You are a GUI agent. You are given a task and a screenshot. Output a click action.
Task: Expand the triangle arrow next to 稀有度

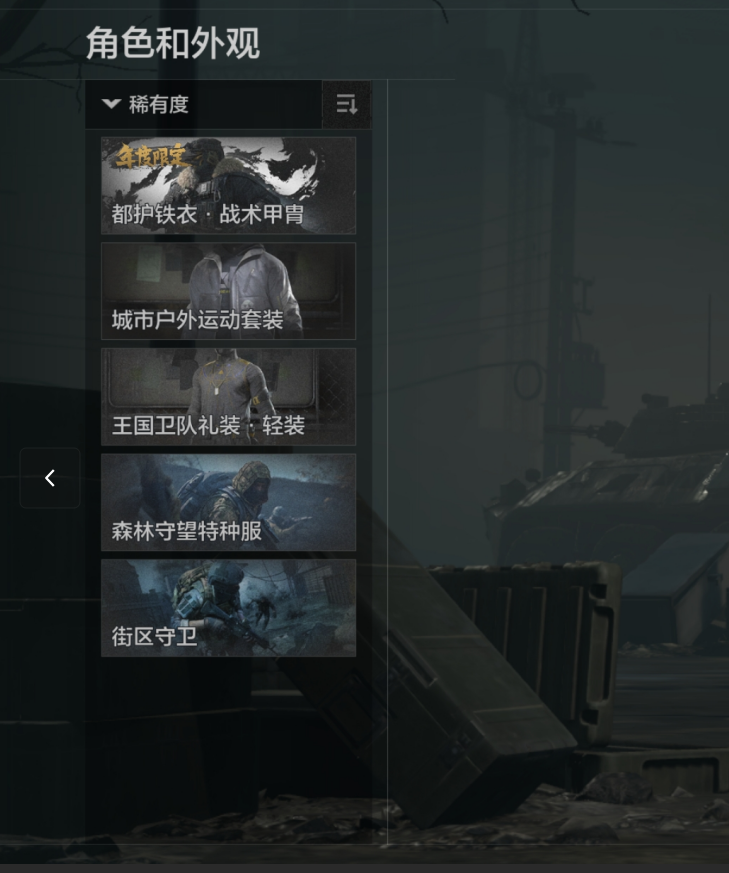112,104
